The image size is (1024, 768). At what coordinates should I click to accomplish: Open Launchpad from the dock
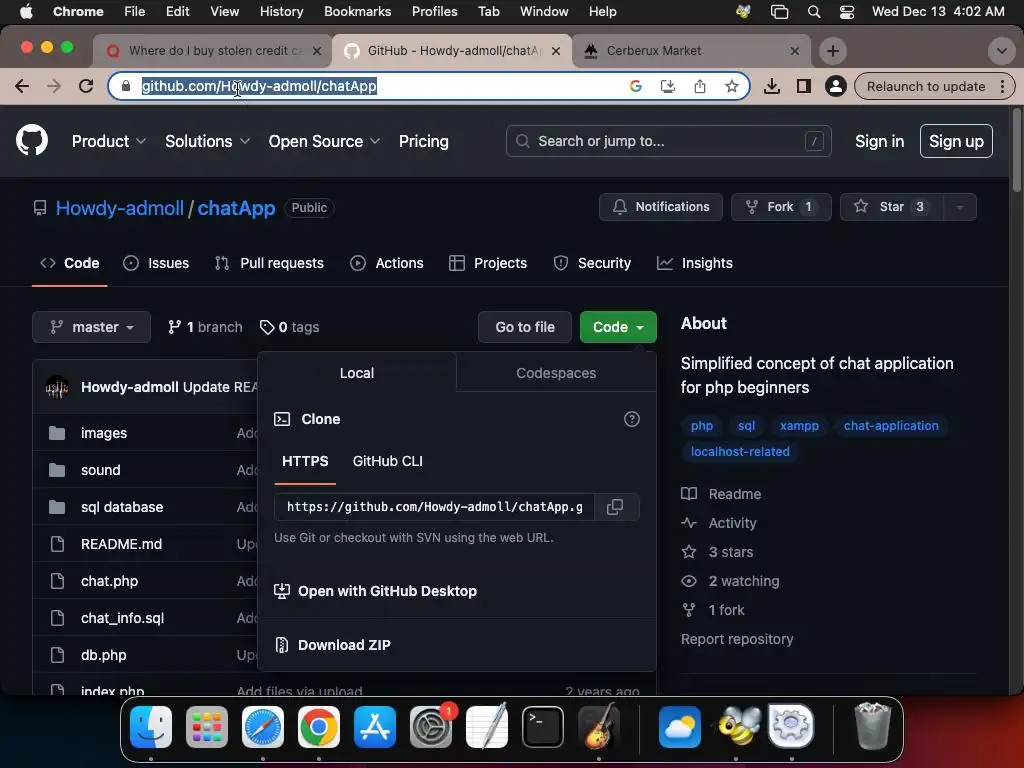click(x=207, y=727)
